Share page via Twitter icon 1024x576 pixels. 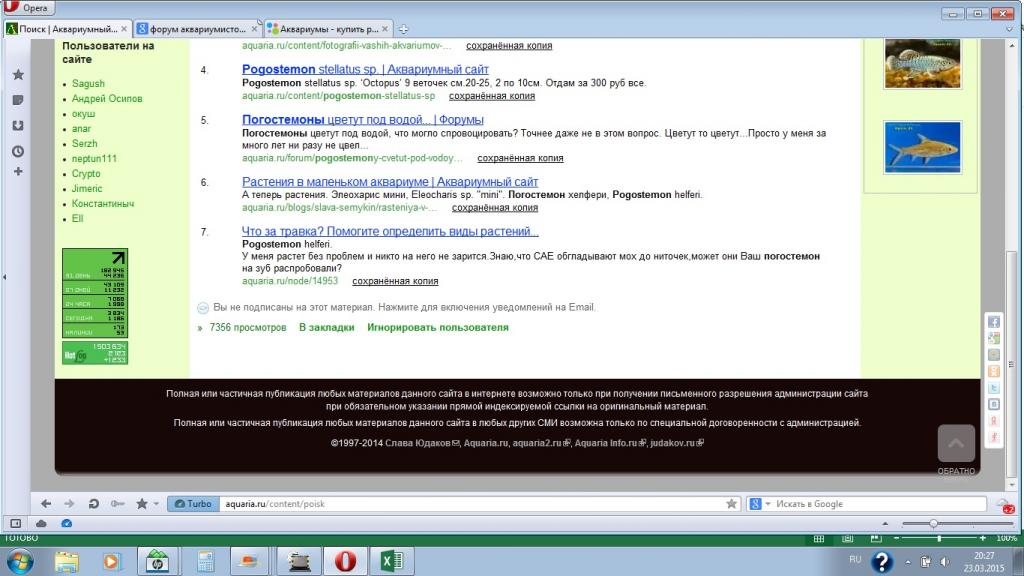[994, 388]
